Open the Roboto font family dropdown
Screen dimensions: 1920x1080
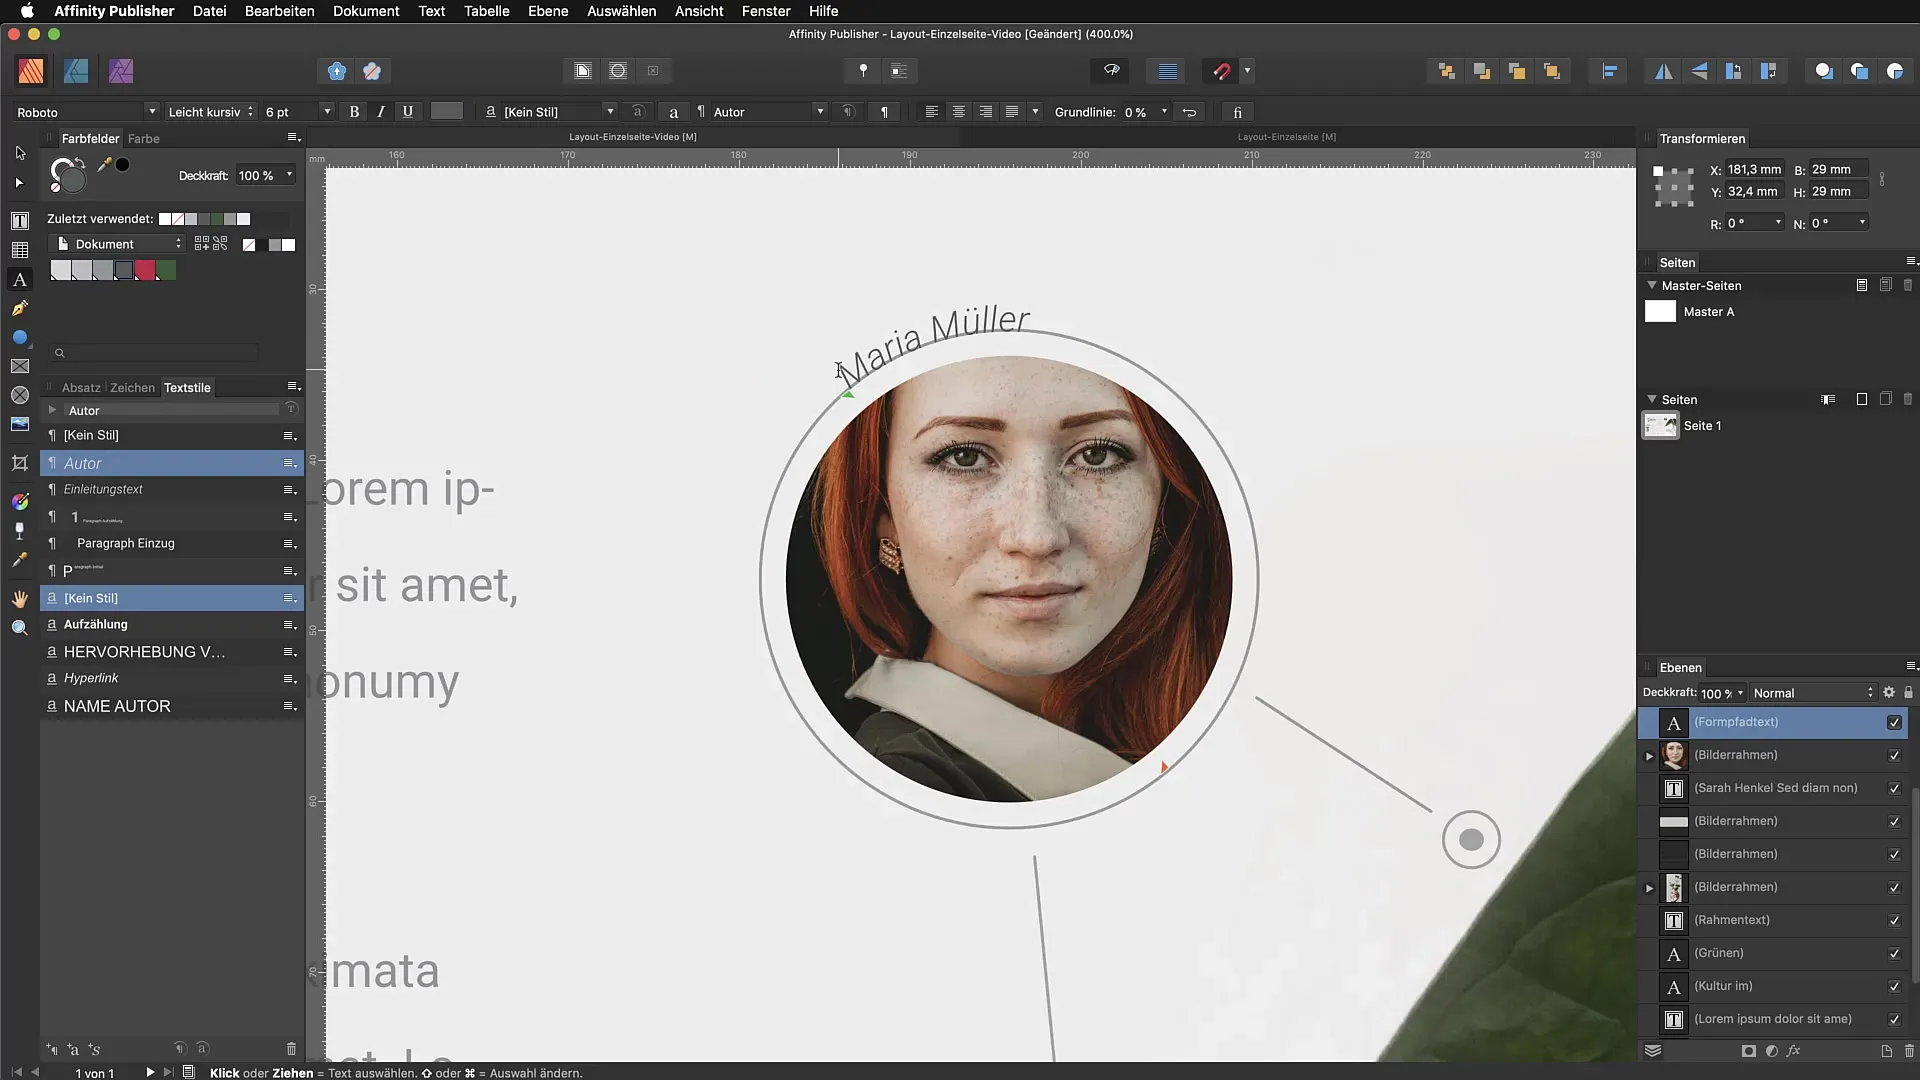click(152, 112)
